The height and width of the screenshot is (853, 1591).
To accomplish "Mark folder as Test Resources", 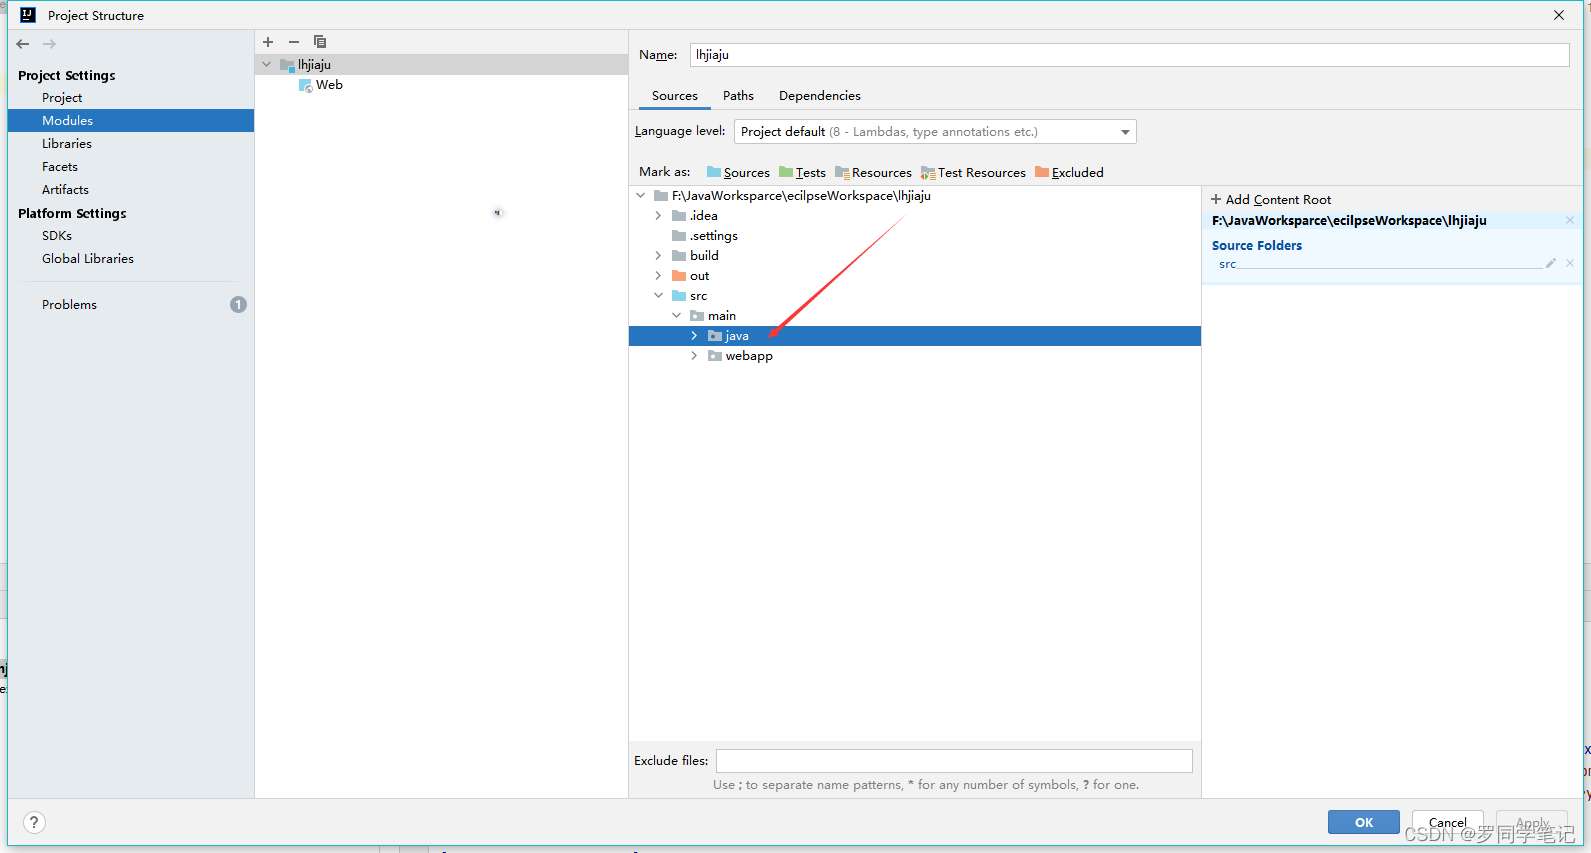I will point(973,172).
